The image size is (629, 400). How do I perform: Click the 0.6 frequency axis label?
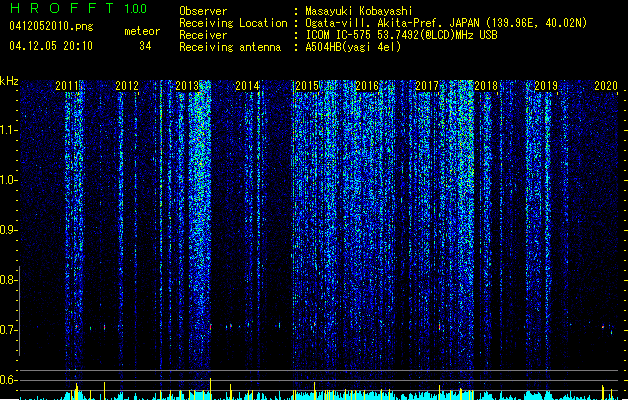[8, 380]
